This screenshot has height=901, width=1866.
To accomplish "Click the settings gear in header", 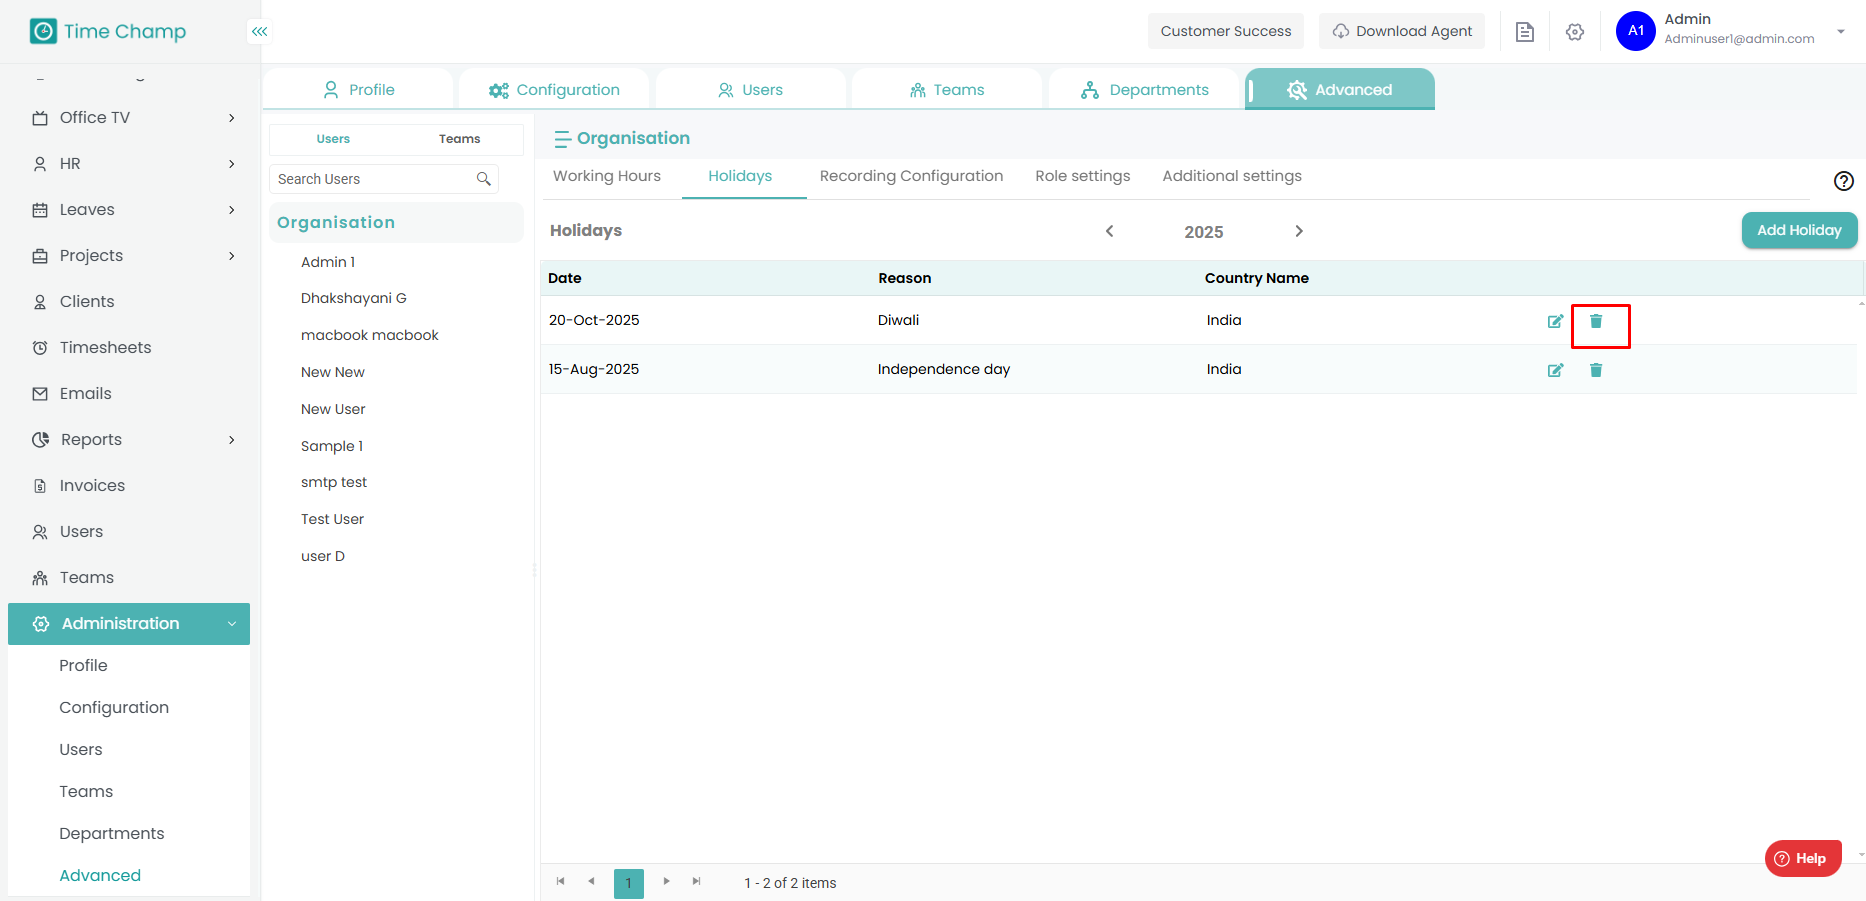I will tap(1575, 32).
